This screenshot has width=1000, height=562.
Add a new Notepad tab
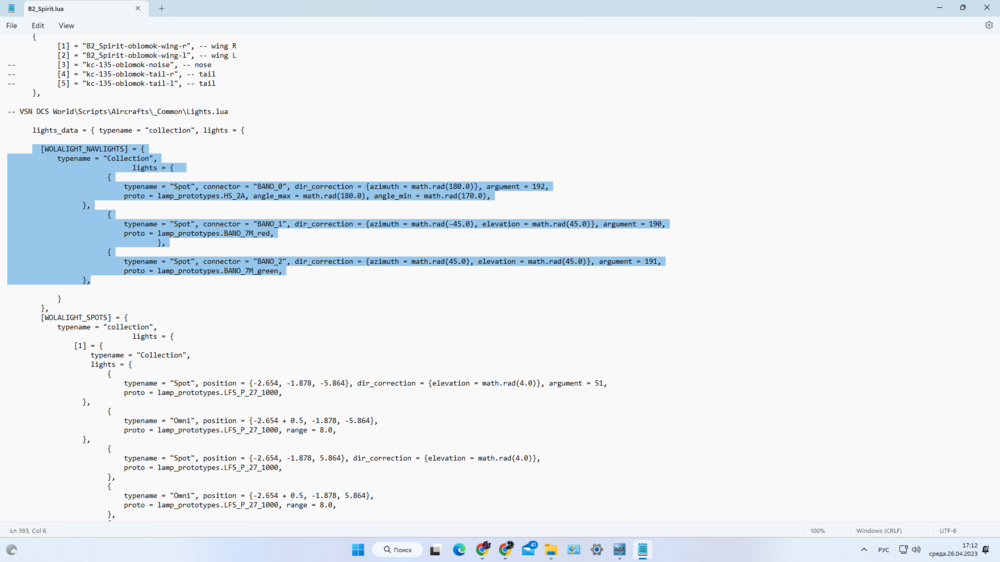point(161,9)
